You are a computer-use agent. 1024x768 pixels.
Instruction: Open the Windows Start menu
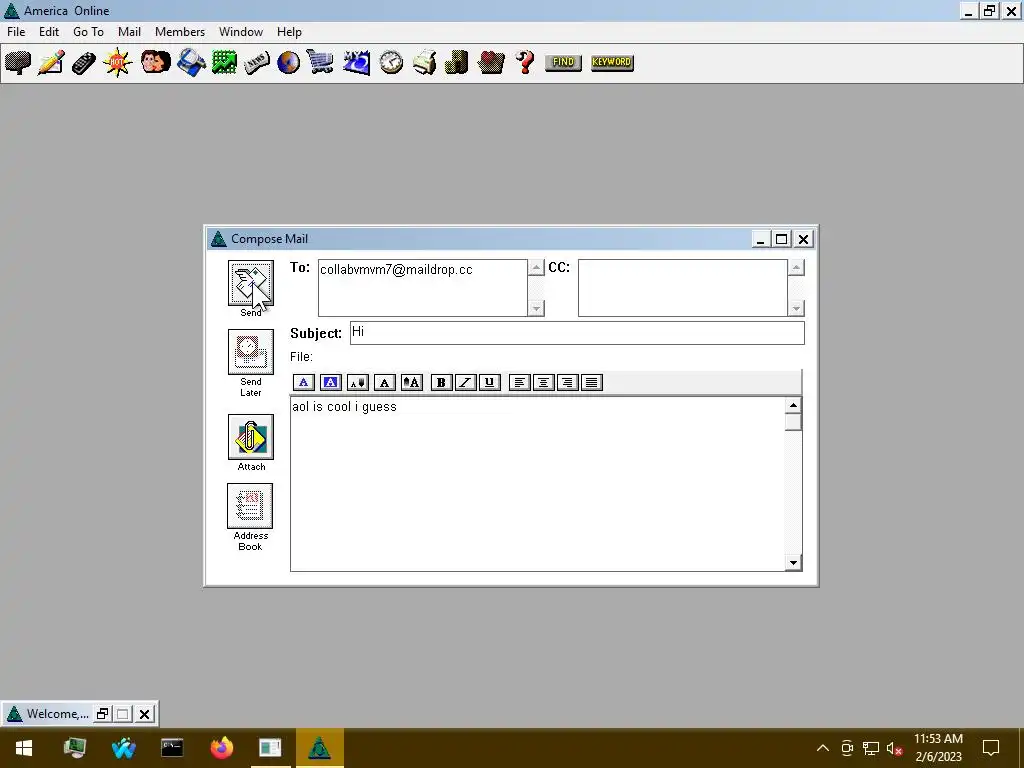point(24,748)
